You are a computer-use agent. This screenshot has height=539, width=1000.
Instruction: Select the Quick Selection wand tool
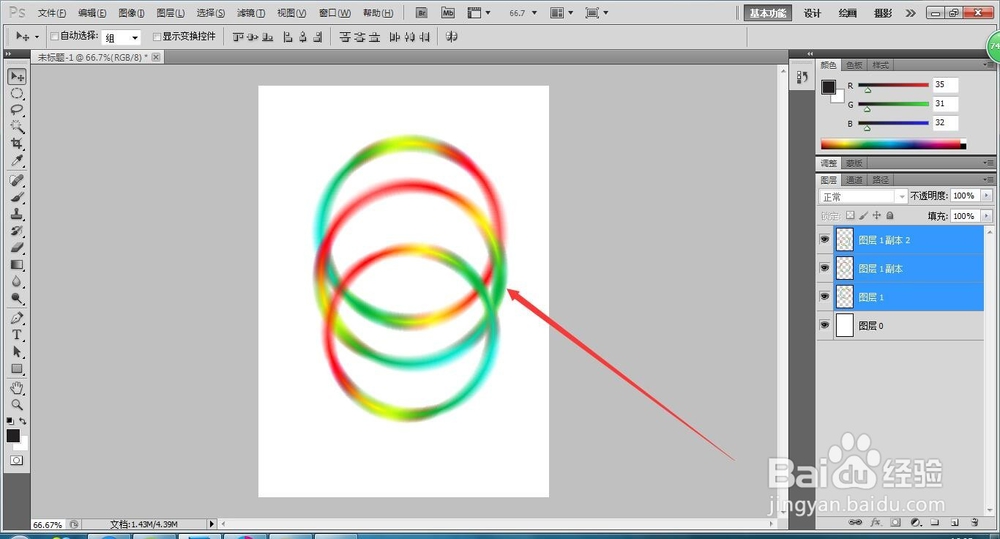point(17,126)
